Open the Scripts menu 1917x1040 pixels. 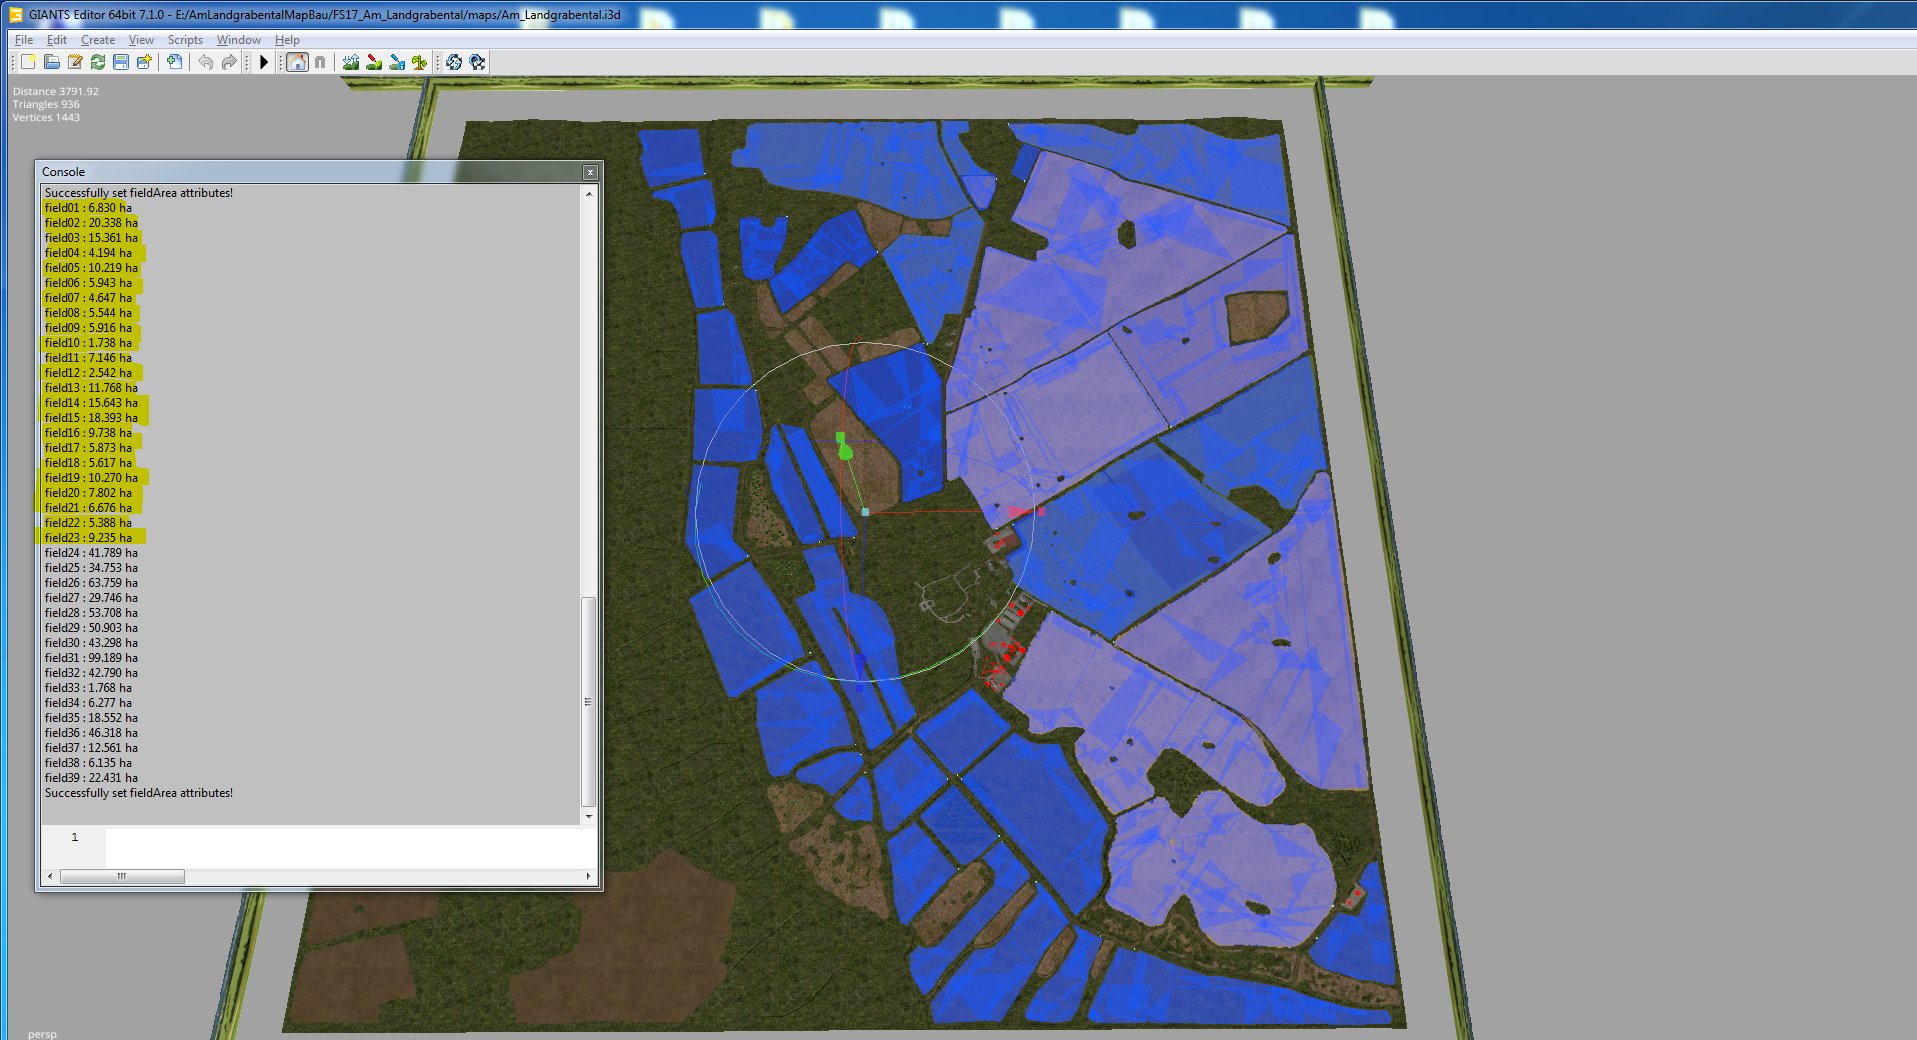[x=185, y=40]
